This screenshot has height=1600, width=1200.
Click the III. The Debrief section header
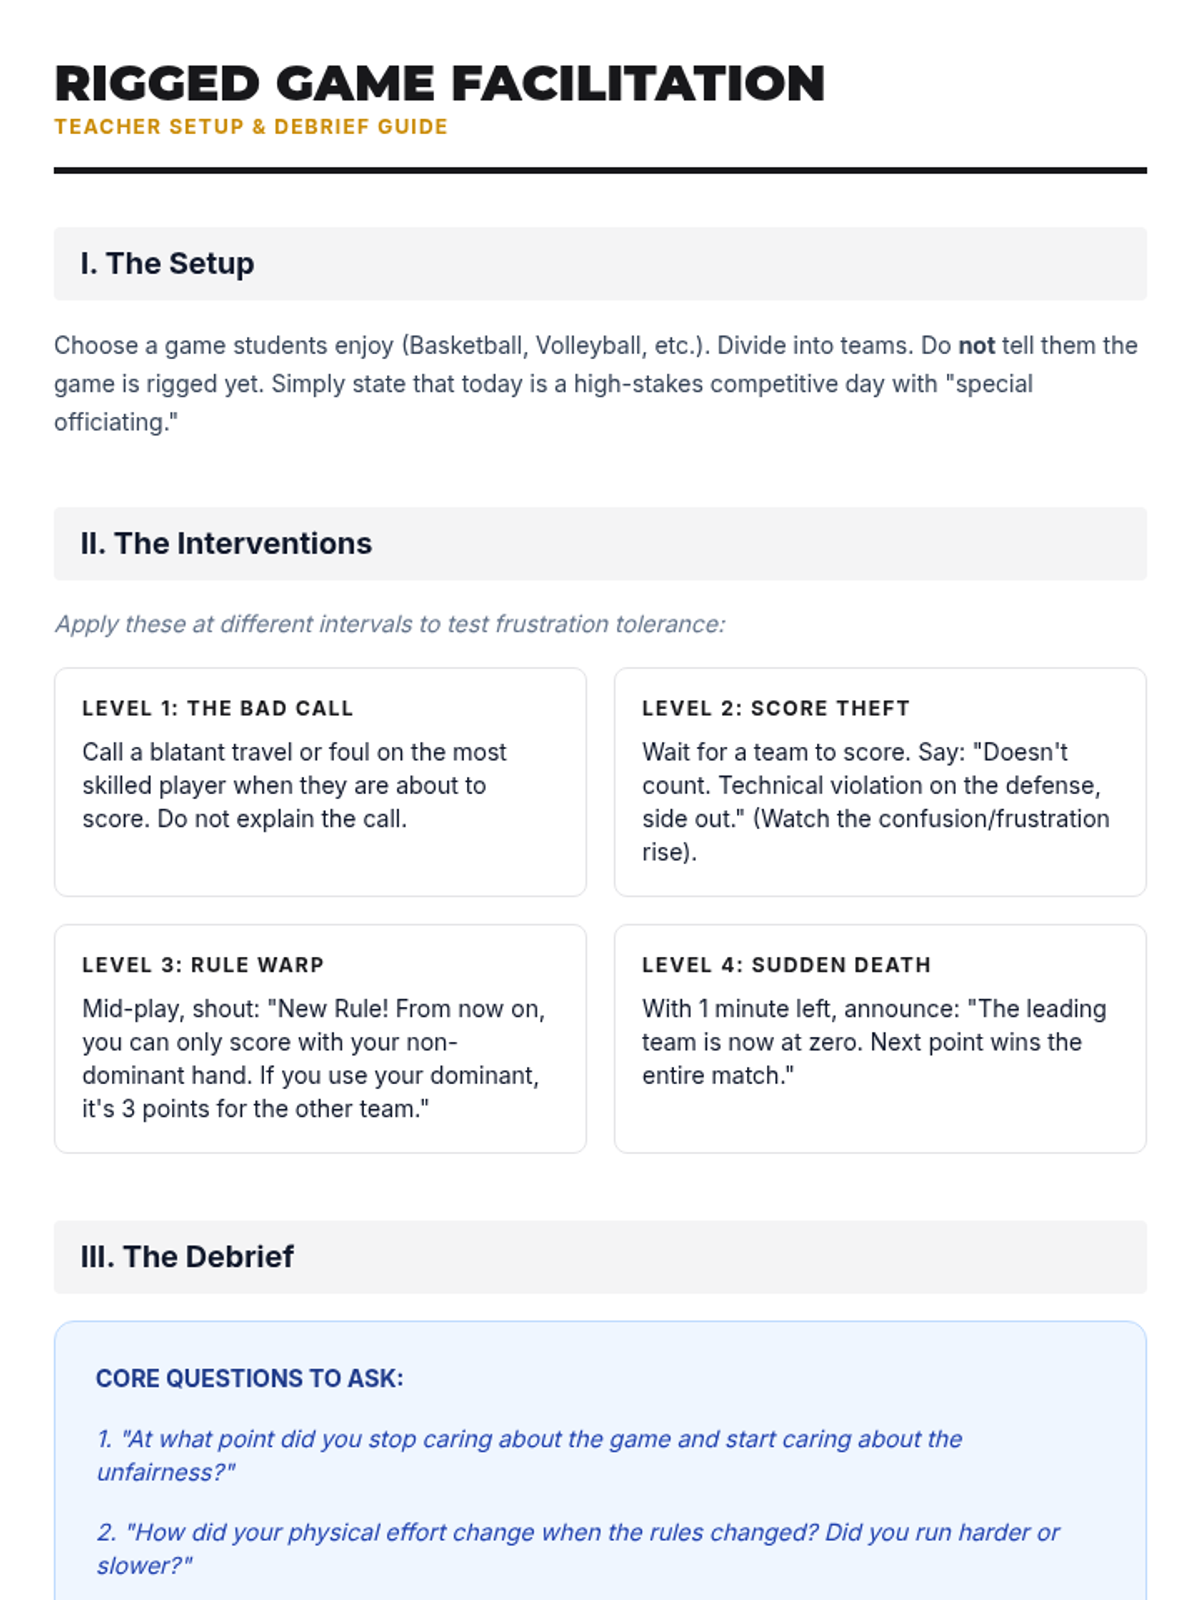(x=600, y=1257)
